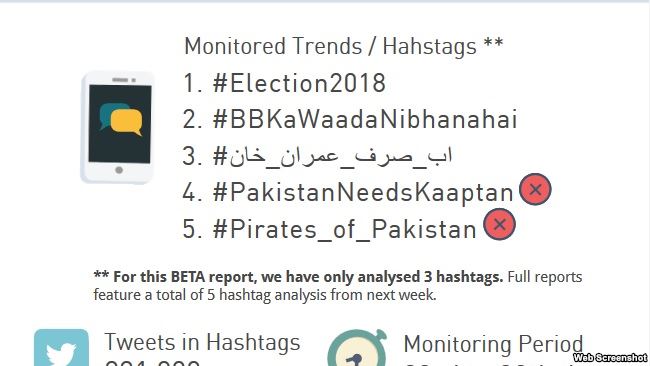This screenshot has height=366, width=650.
Task: Click the phone's home button circle
Action: [x=119, y=170]
